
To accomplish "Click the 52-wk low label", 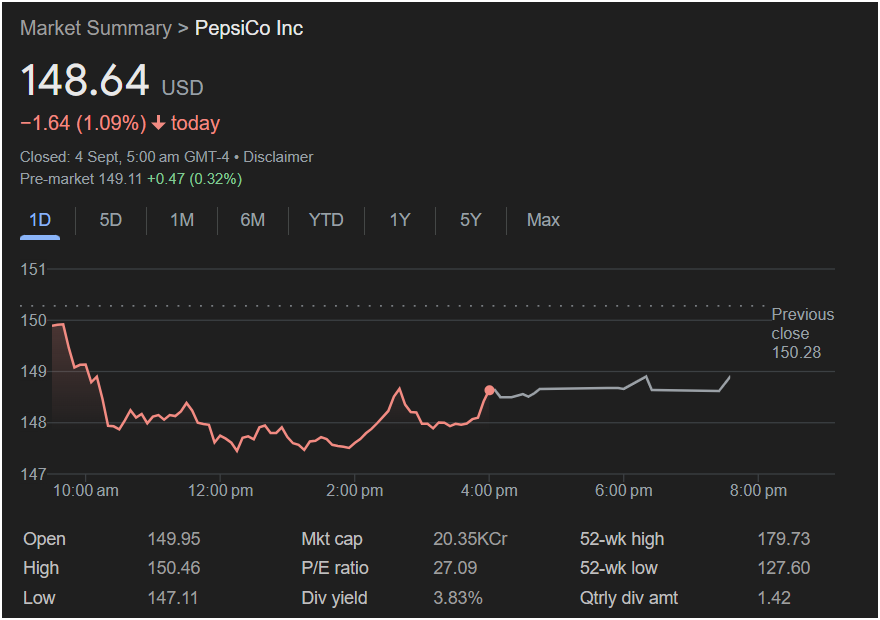I will tap(618, 568).
